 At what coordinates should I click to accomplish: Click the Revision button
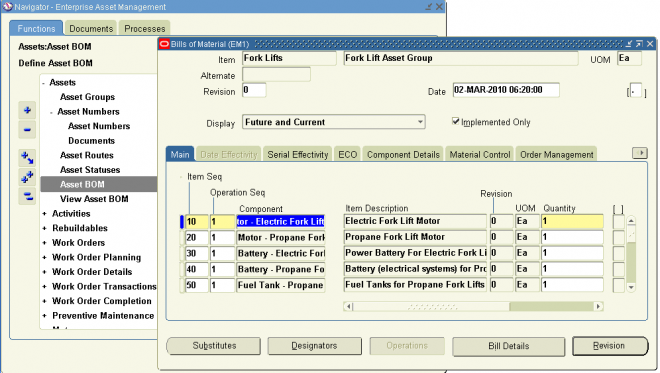(x=609, y=346)
